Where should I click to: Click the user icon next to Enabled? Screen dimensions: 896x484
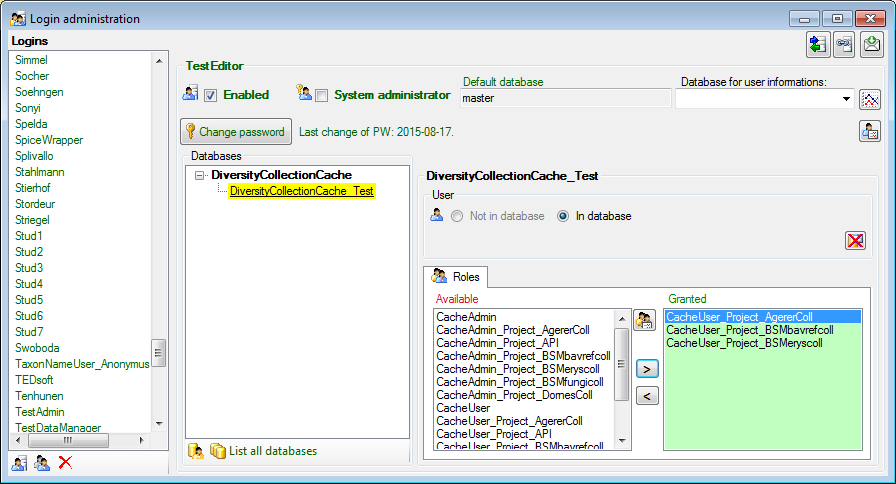coord(190,93)
